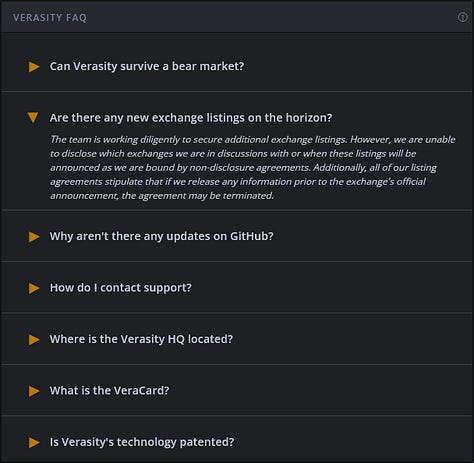This screenshot has width=474, height=463.
Task: Click arrow next to VeraCard question
Action: click(34, 391)
